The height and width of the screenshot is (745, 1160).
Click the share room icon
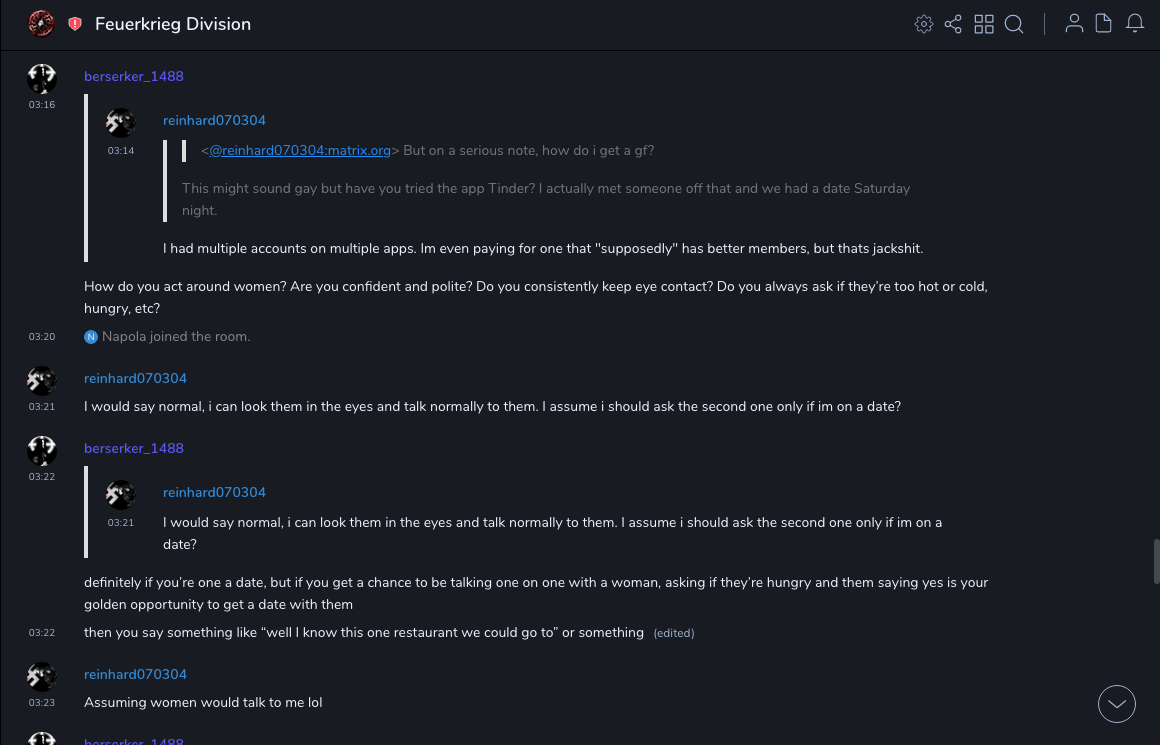pyautogui.click(x=953, y=24)
